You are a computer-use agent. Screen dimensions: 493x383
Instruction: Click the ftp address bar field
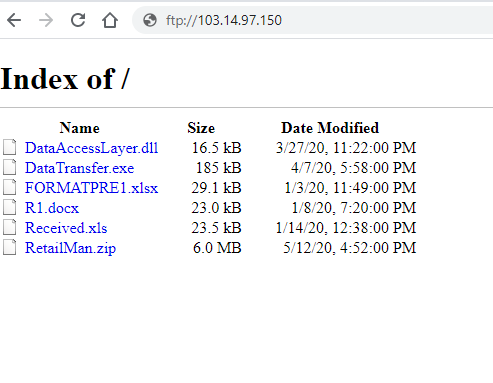coord(313,20)
